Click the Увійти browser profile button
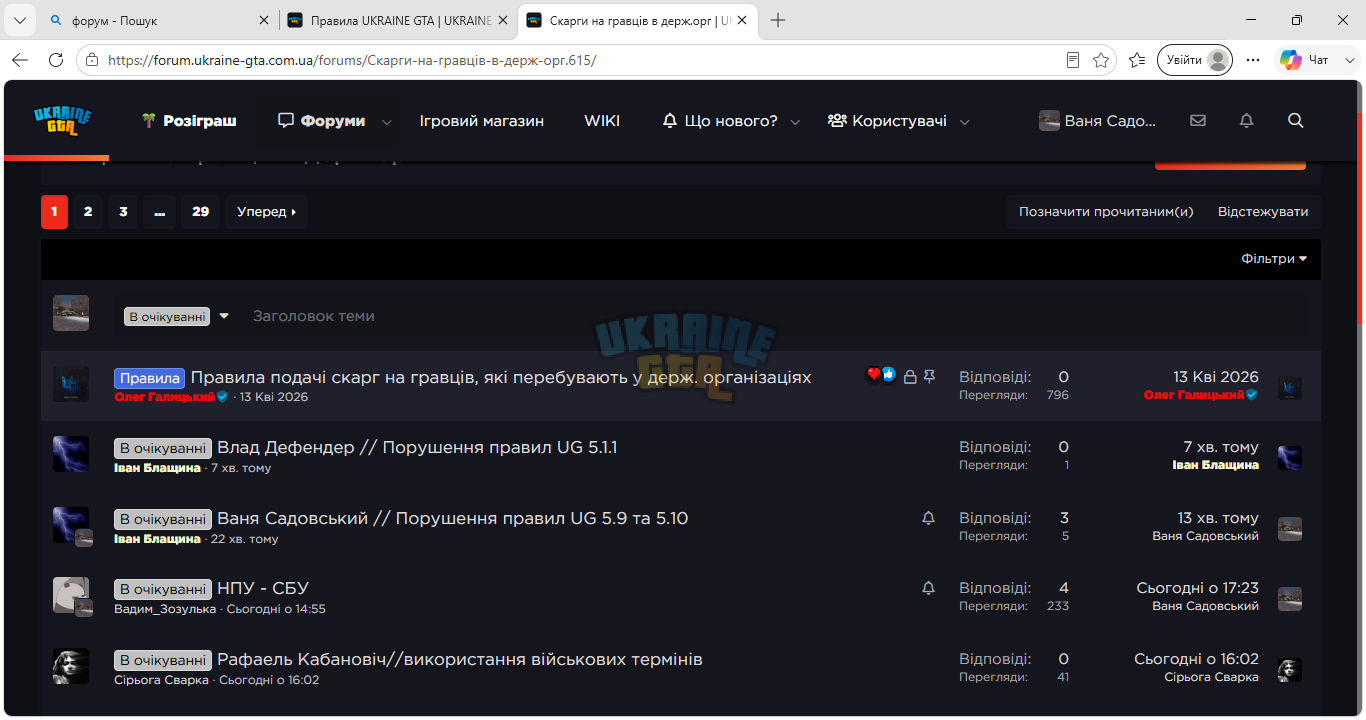Viewport: 1366px width, 720px height. coord(1195,60)
